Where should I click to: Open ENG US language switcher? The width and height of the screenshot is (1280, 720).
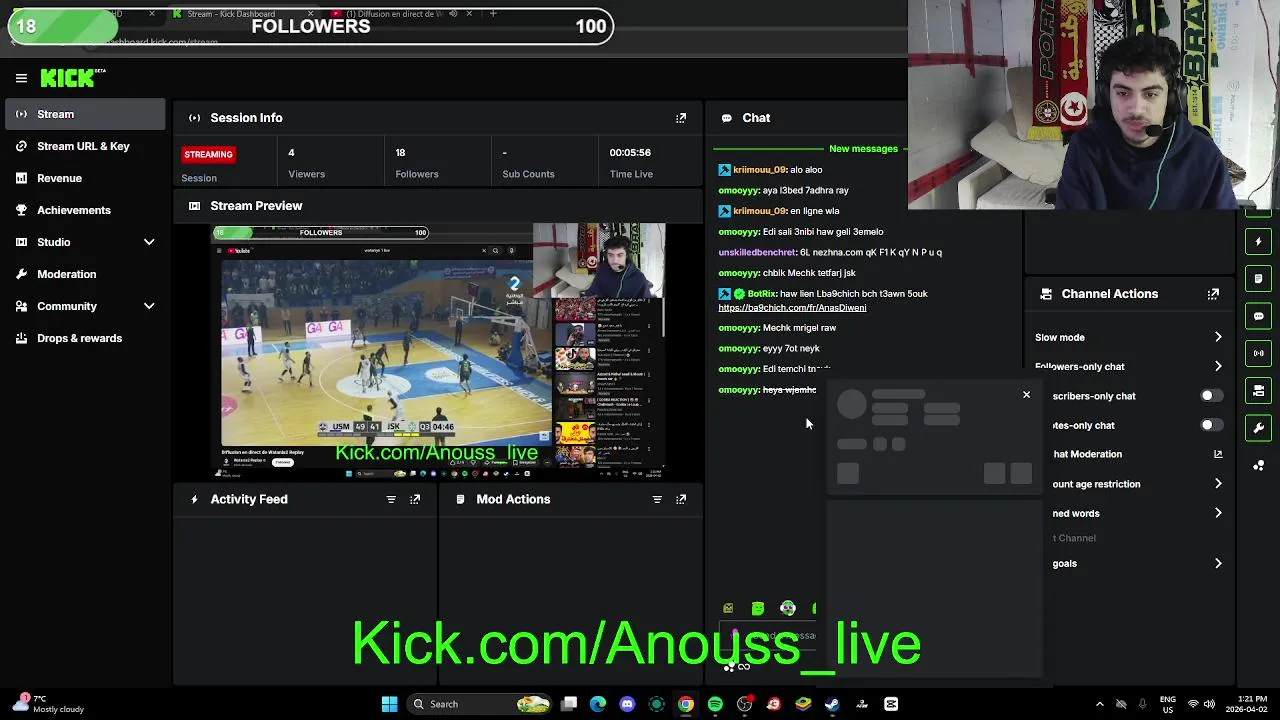tap(1168, 704)
